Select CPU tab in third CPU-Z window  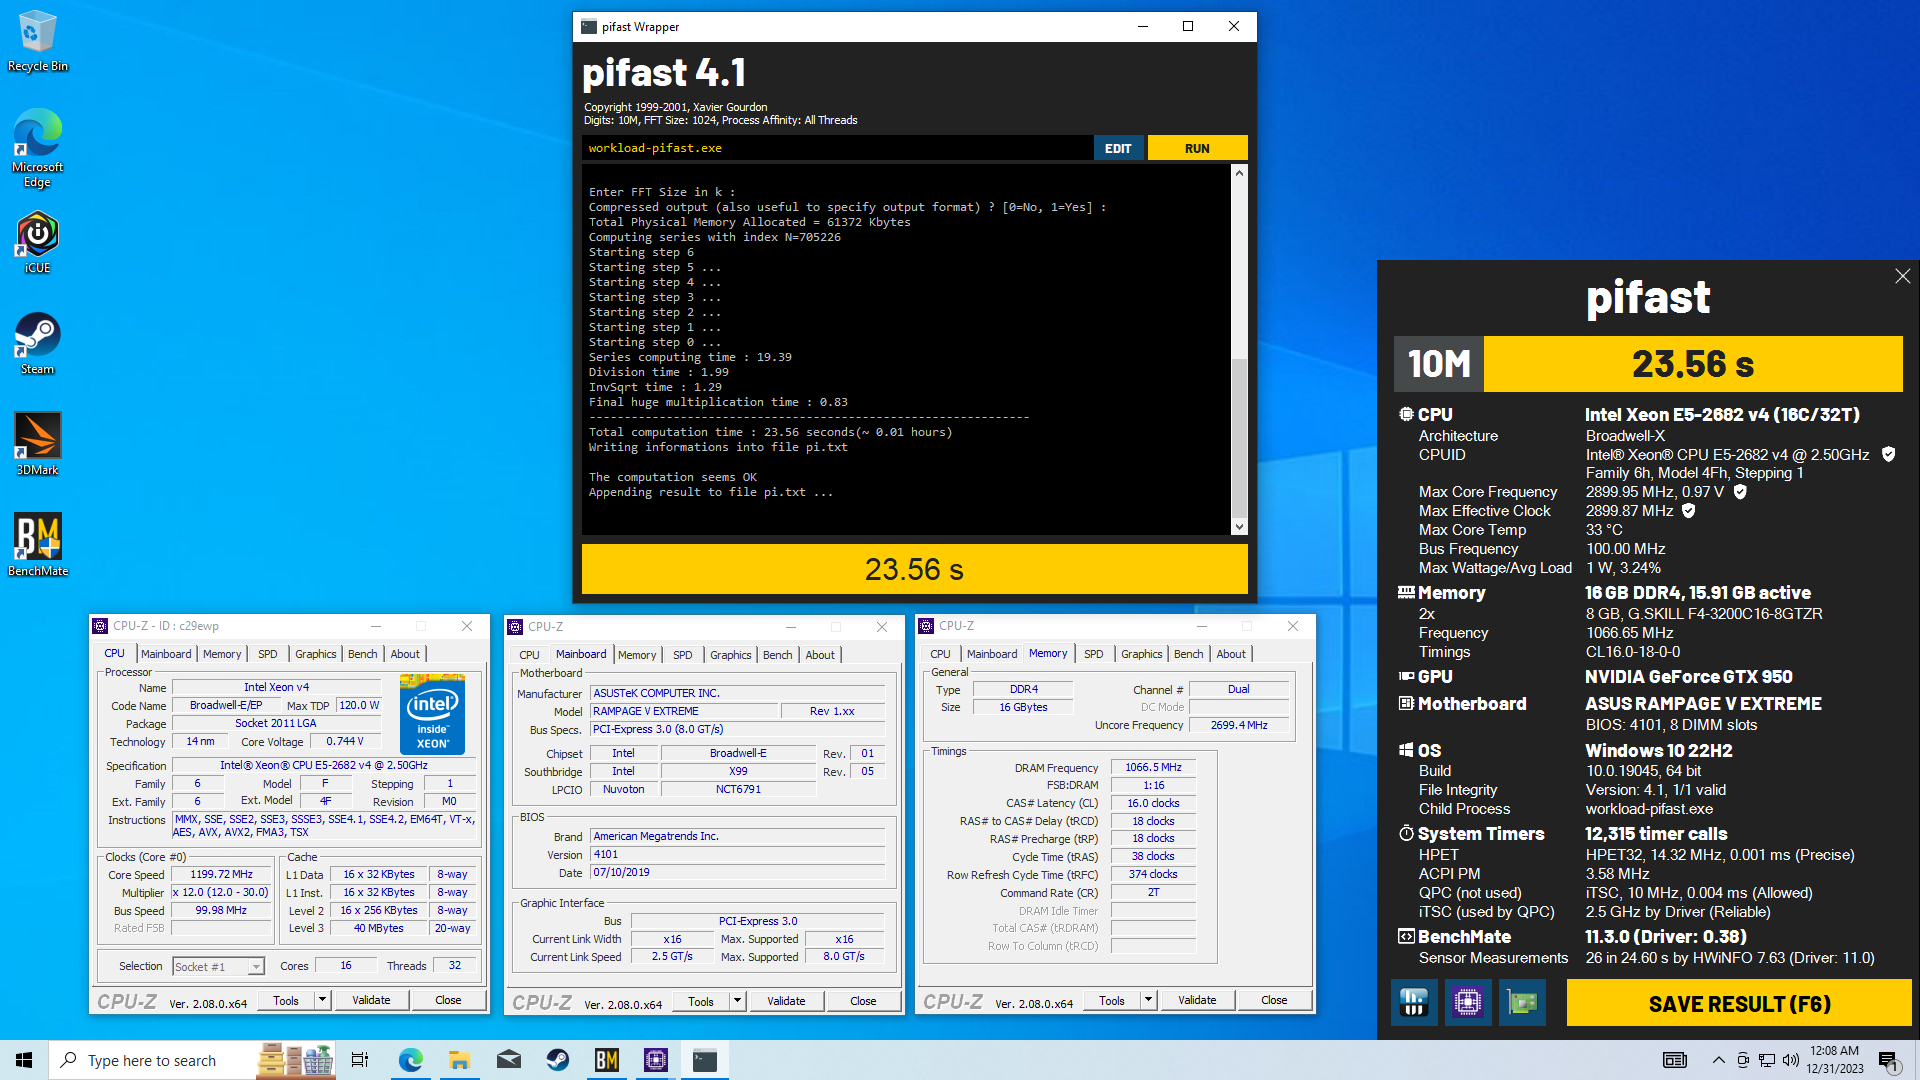coord(940,654)
